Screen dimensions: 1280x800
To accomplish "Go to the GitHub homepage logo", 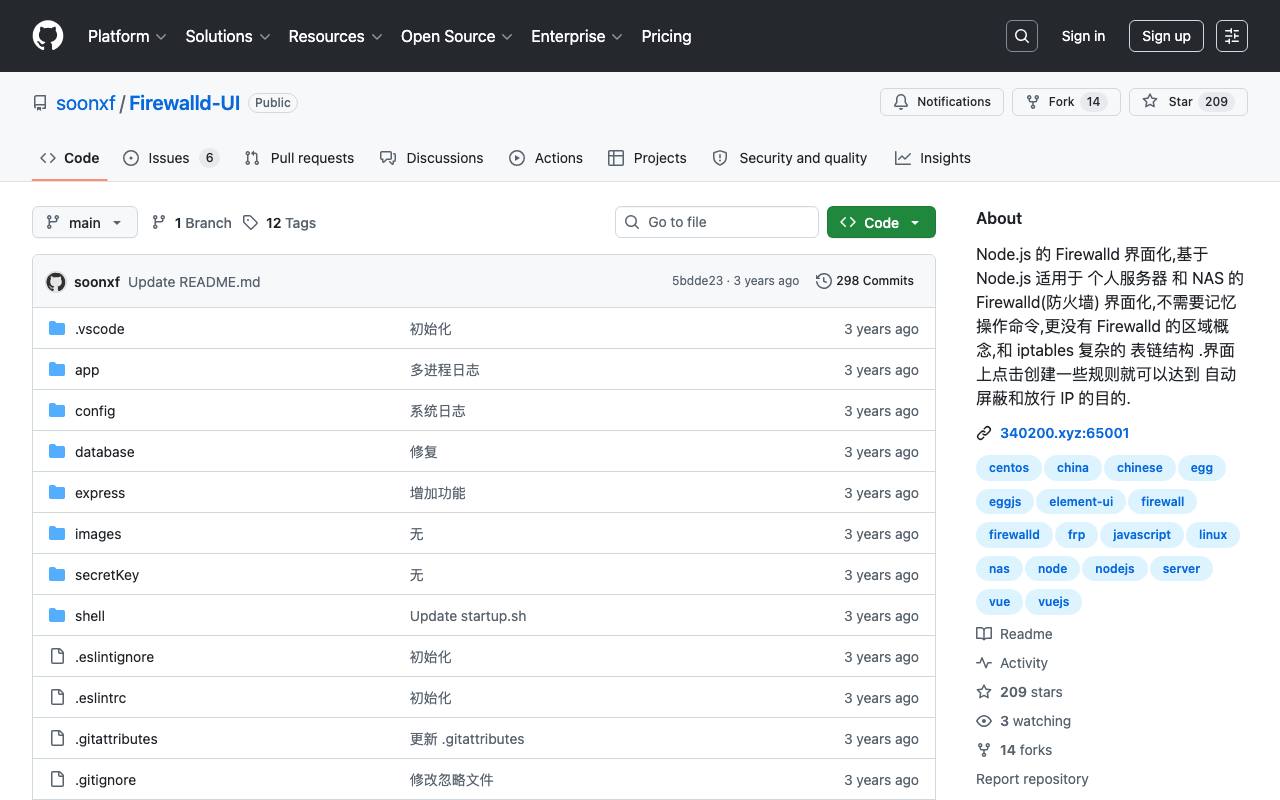I will click(48, 36).
